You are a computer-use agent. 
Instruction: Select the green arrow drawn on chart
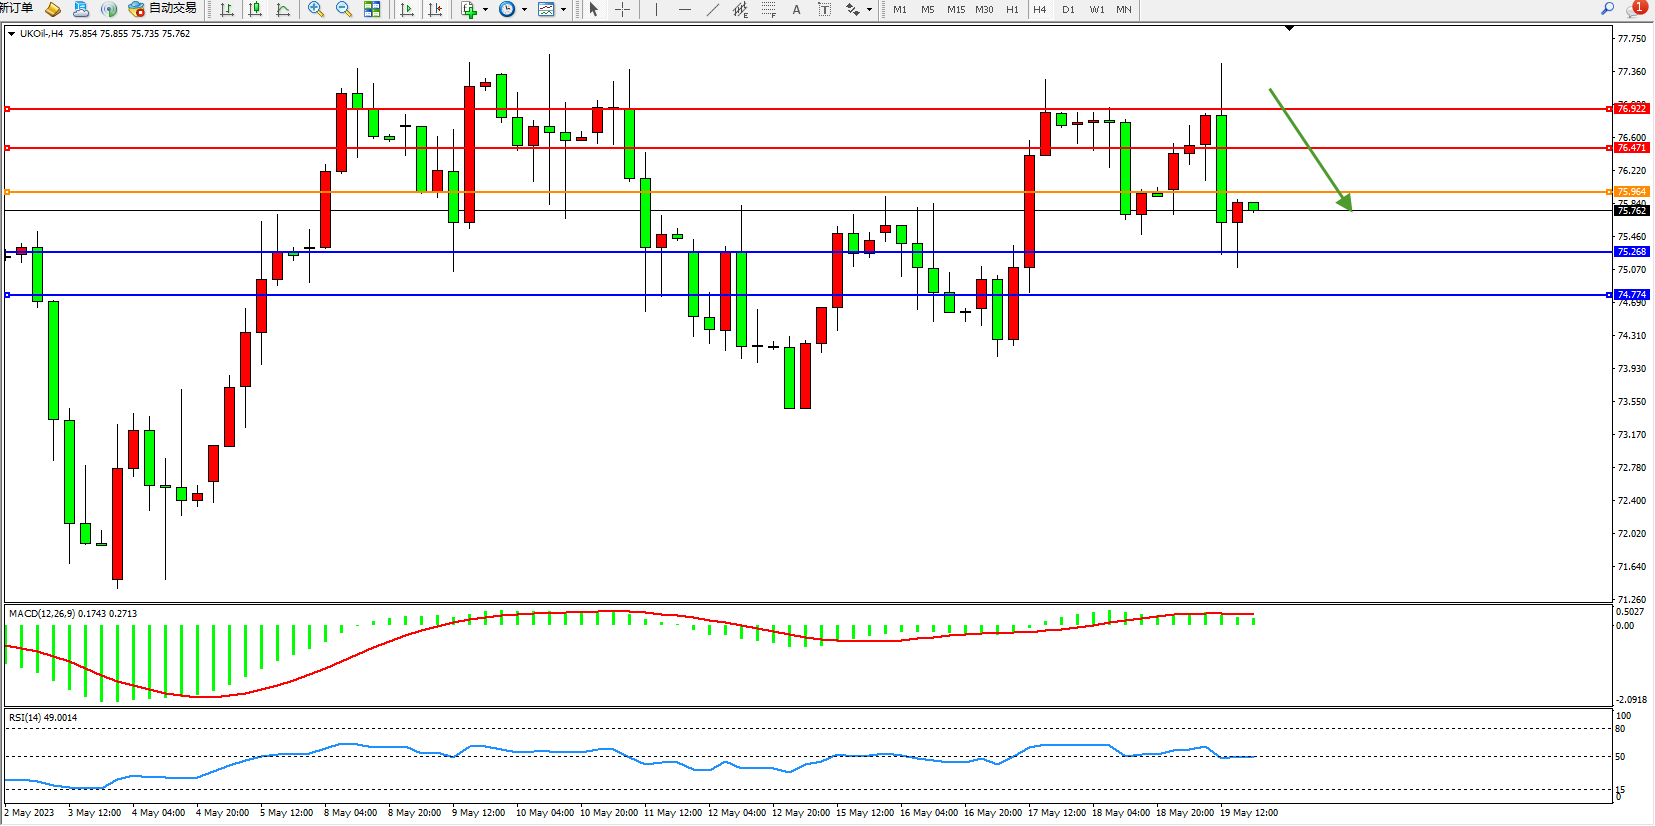click(x=1310, y=150)
